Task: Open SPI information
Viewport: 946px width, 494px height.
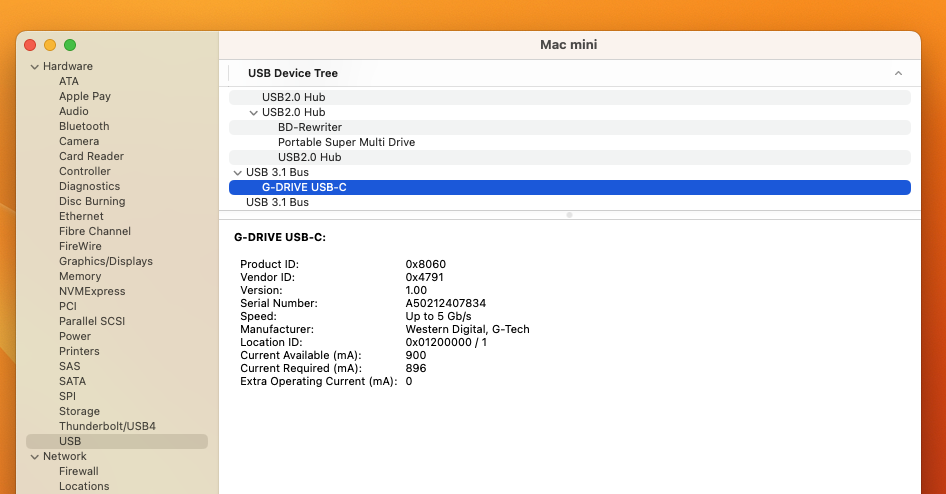Action: click(x=68, y=396)
